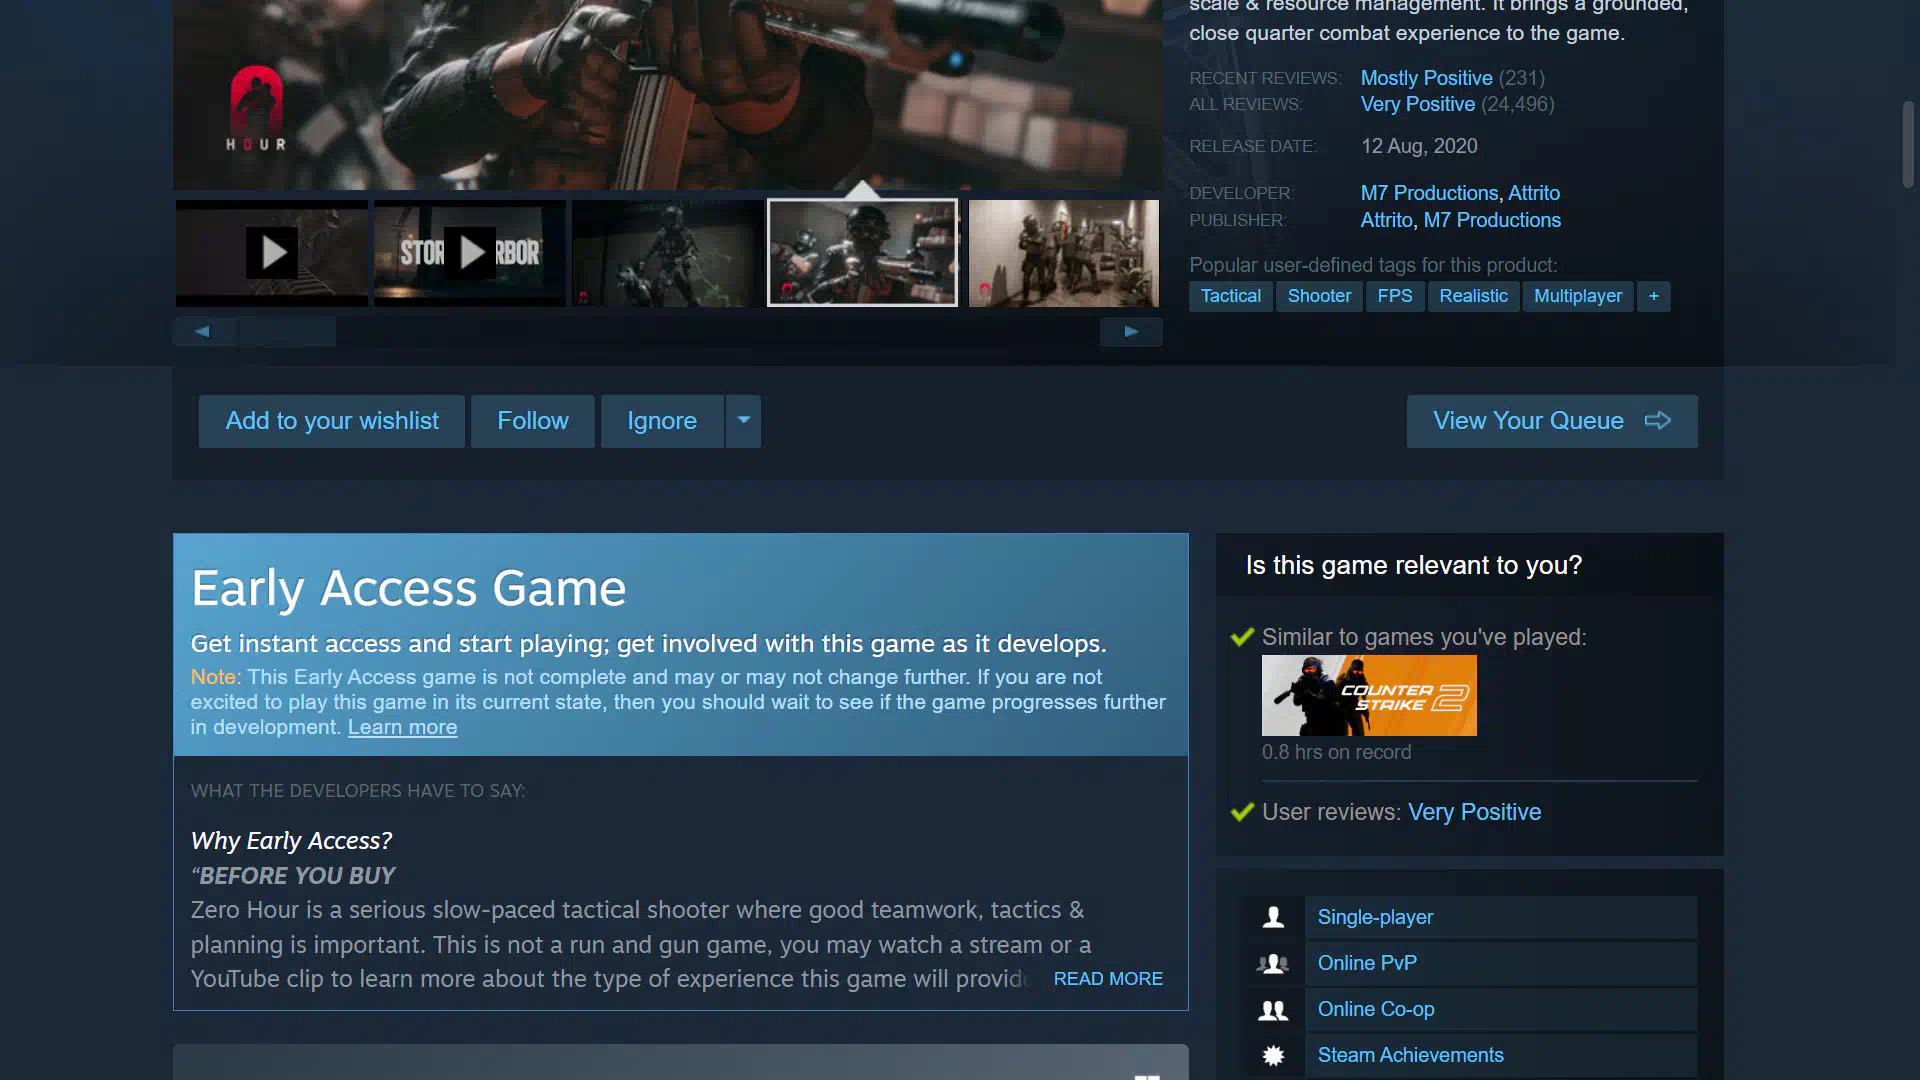Viewport: 1920px width, 1080px height.
Task: Click the left arrow of thumbnail strip
Action: click(x=203, y=331)
